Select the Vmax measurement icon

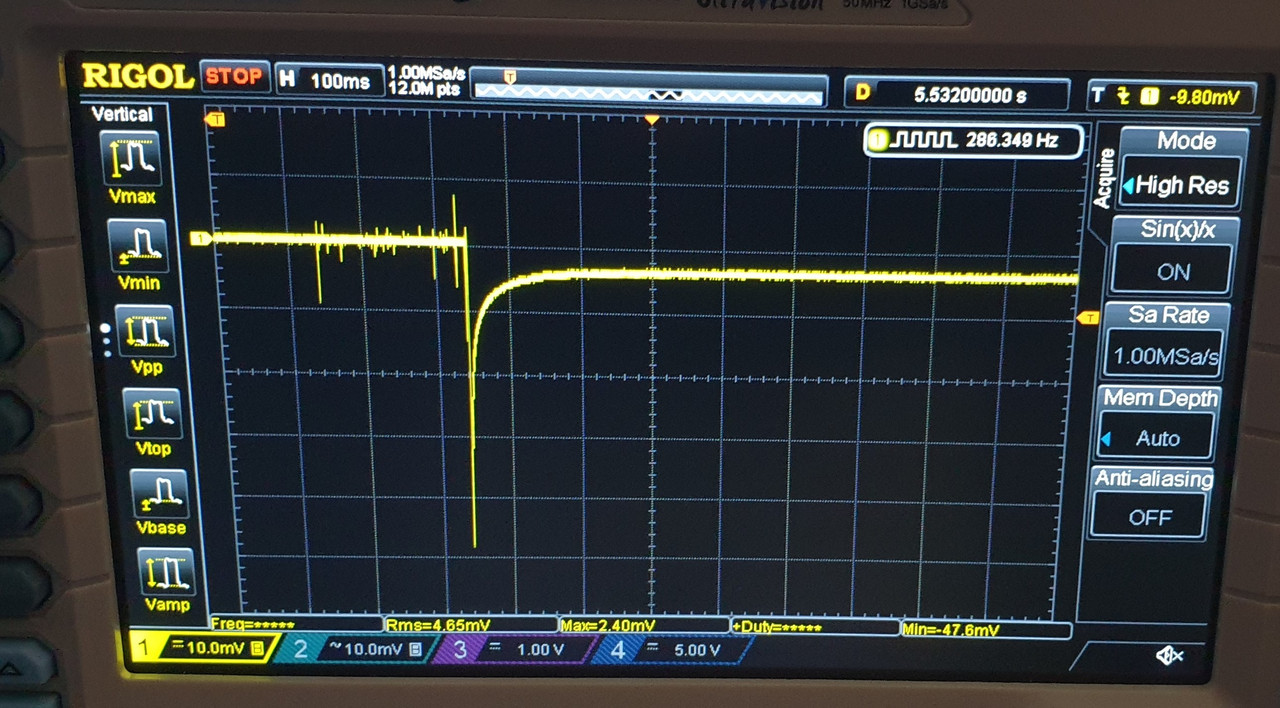pyautogui.click(x=134, y=158)
